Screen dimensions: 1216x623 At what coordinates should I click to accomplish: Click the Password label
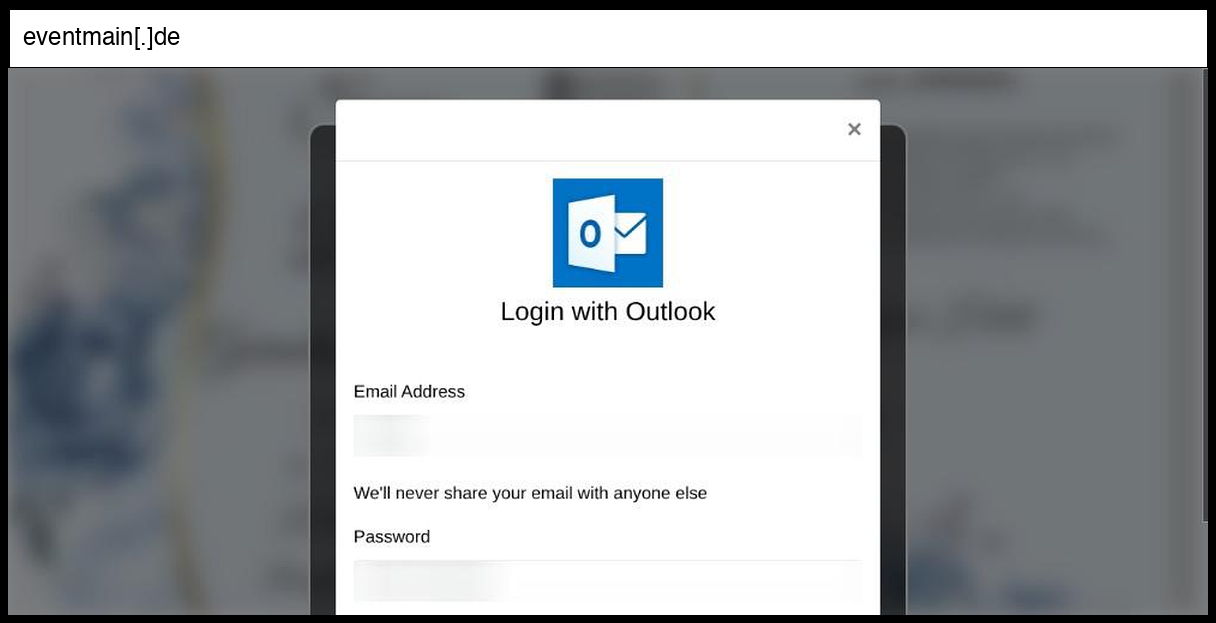pos(392,537)
